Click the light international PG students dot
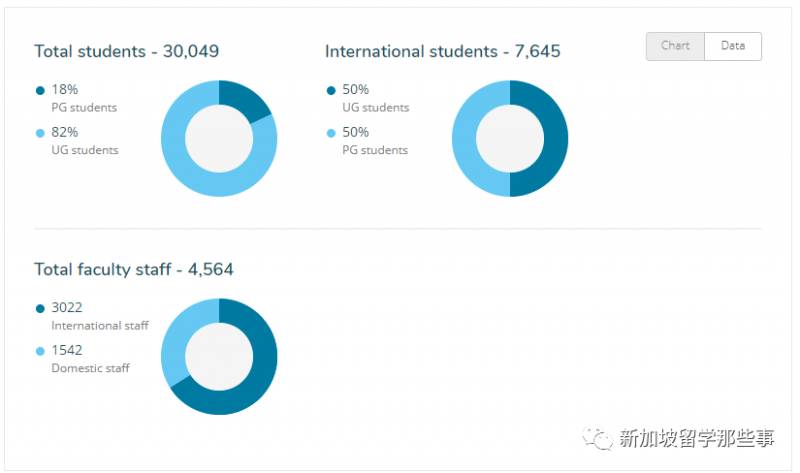 tap(331, 133)
